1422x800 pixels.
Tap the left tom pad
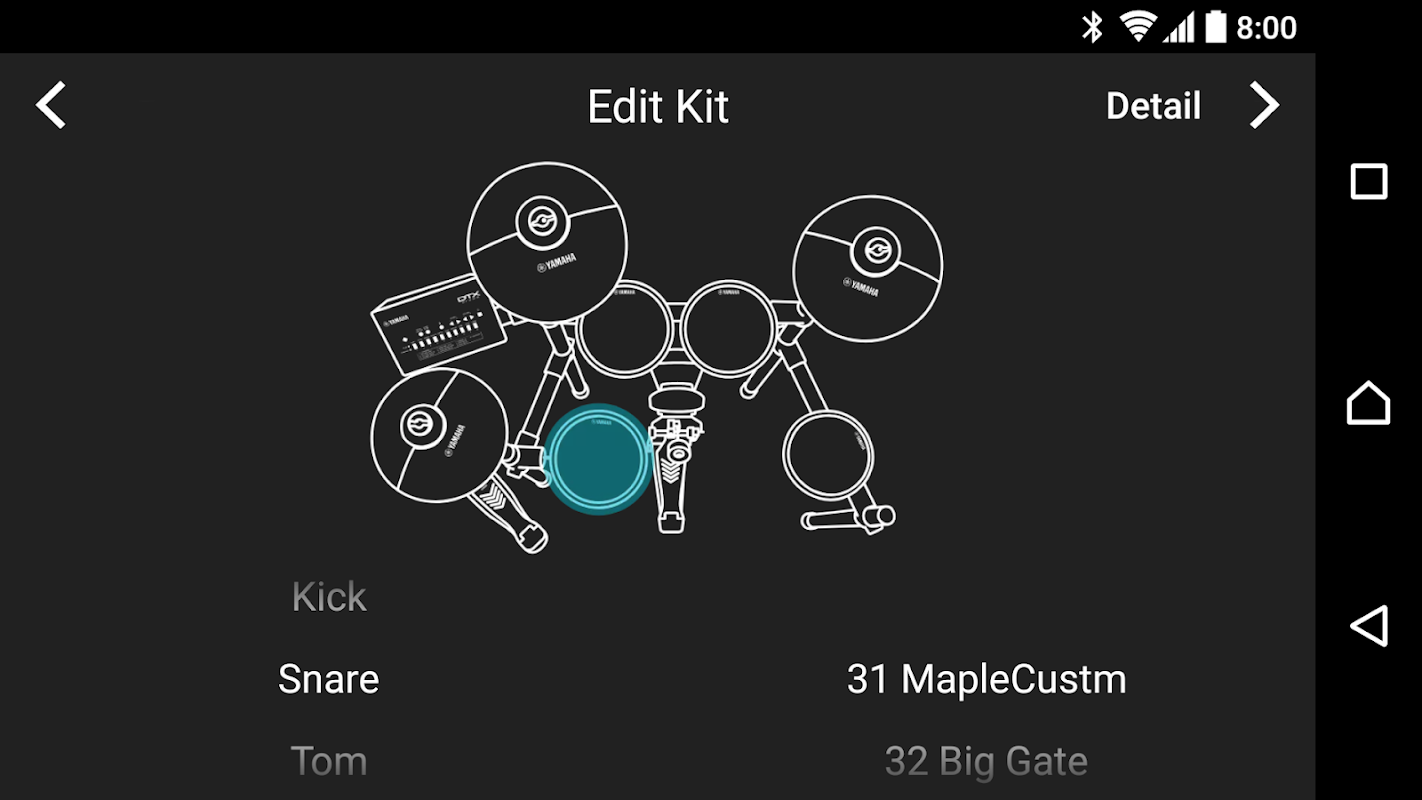[x=624, y=330]
